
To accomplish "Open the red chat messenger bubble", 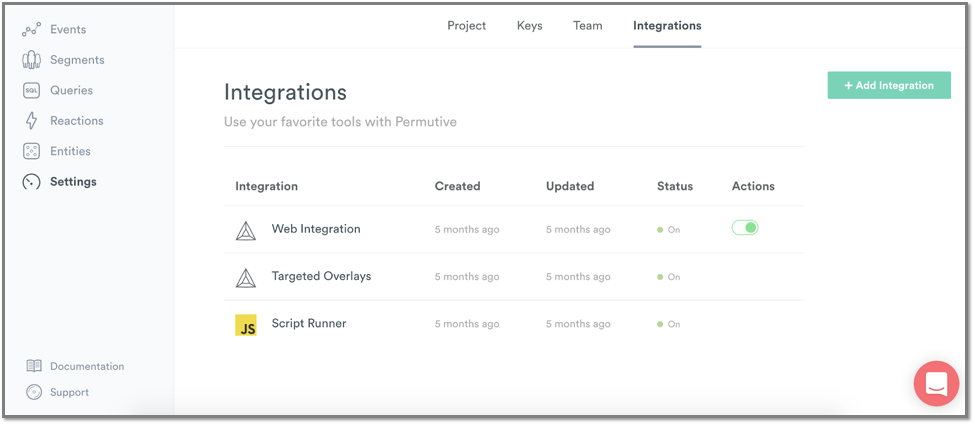I will click(936, 383).
